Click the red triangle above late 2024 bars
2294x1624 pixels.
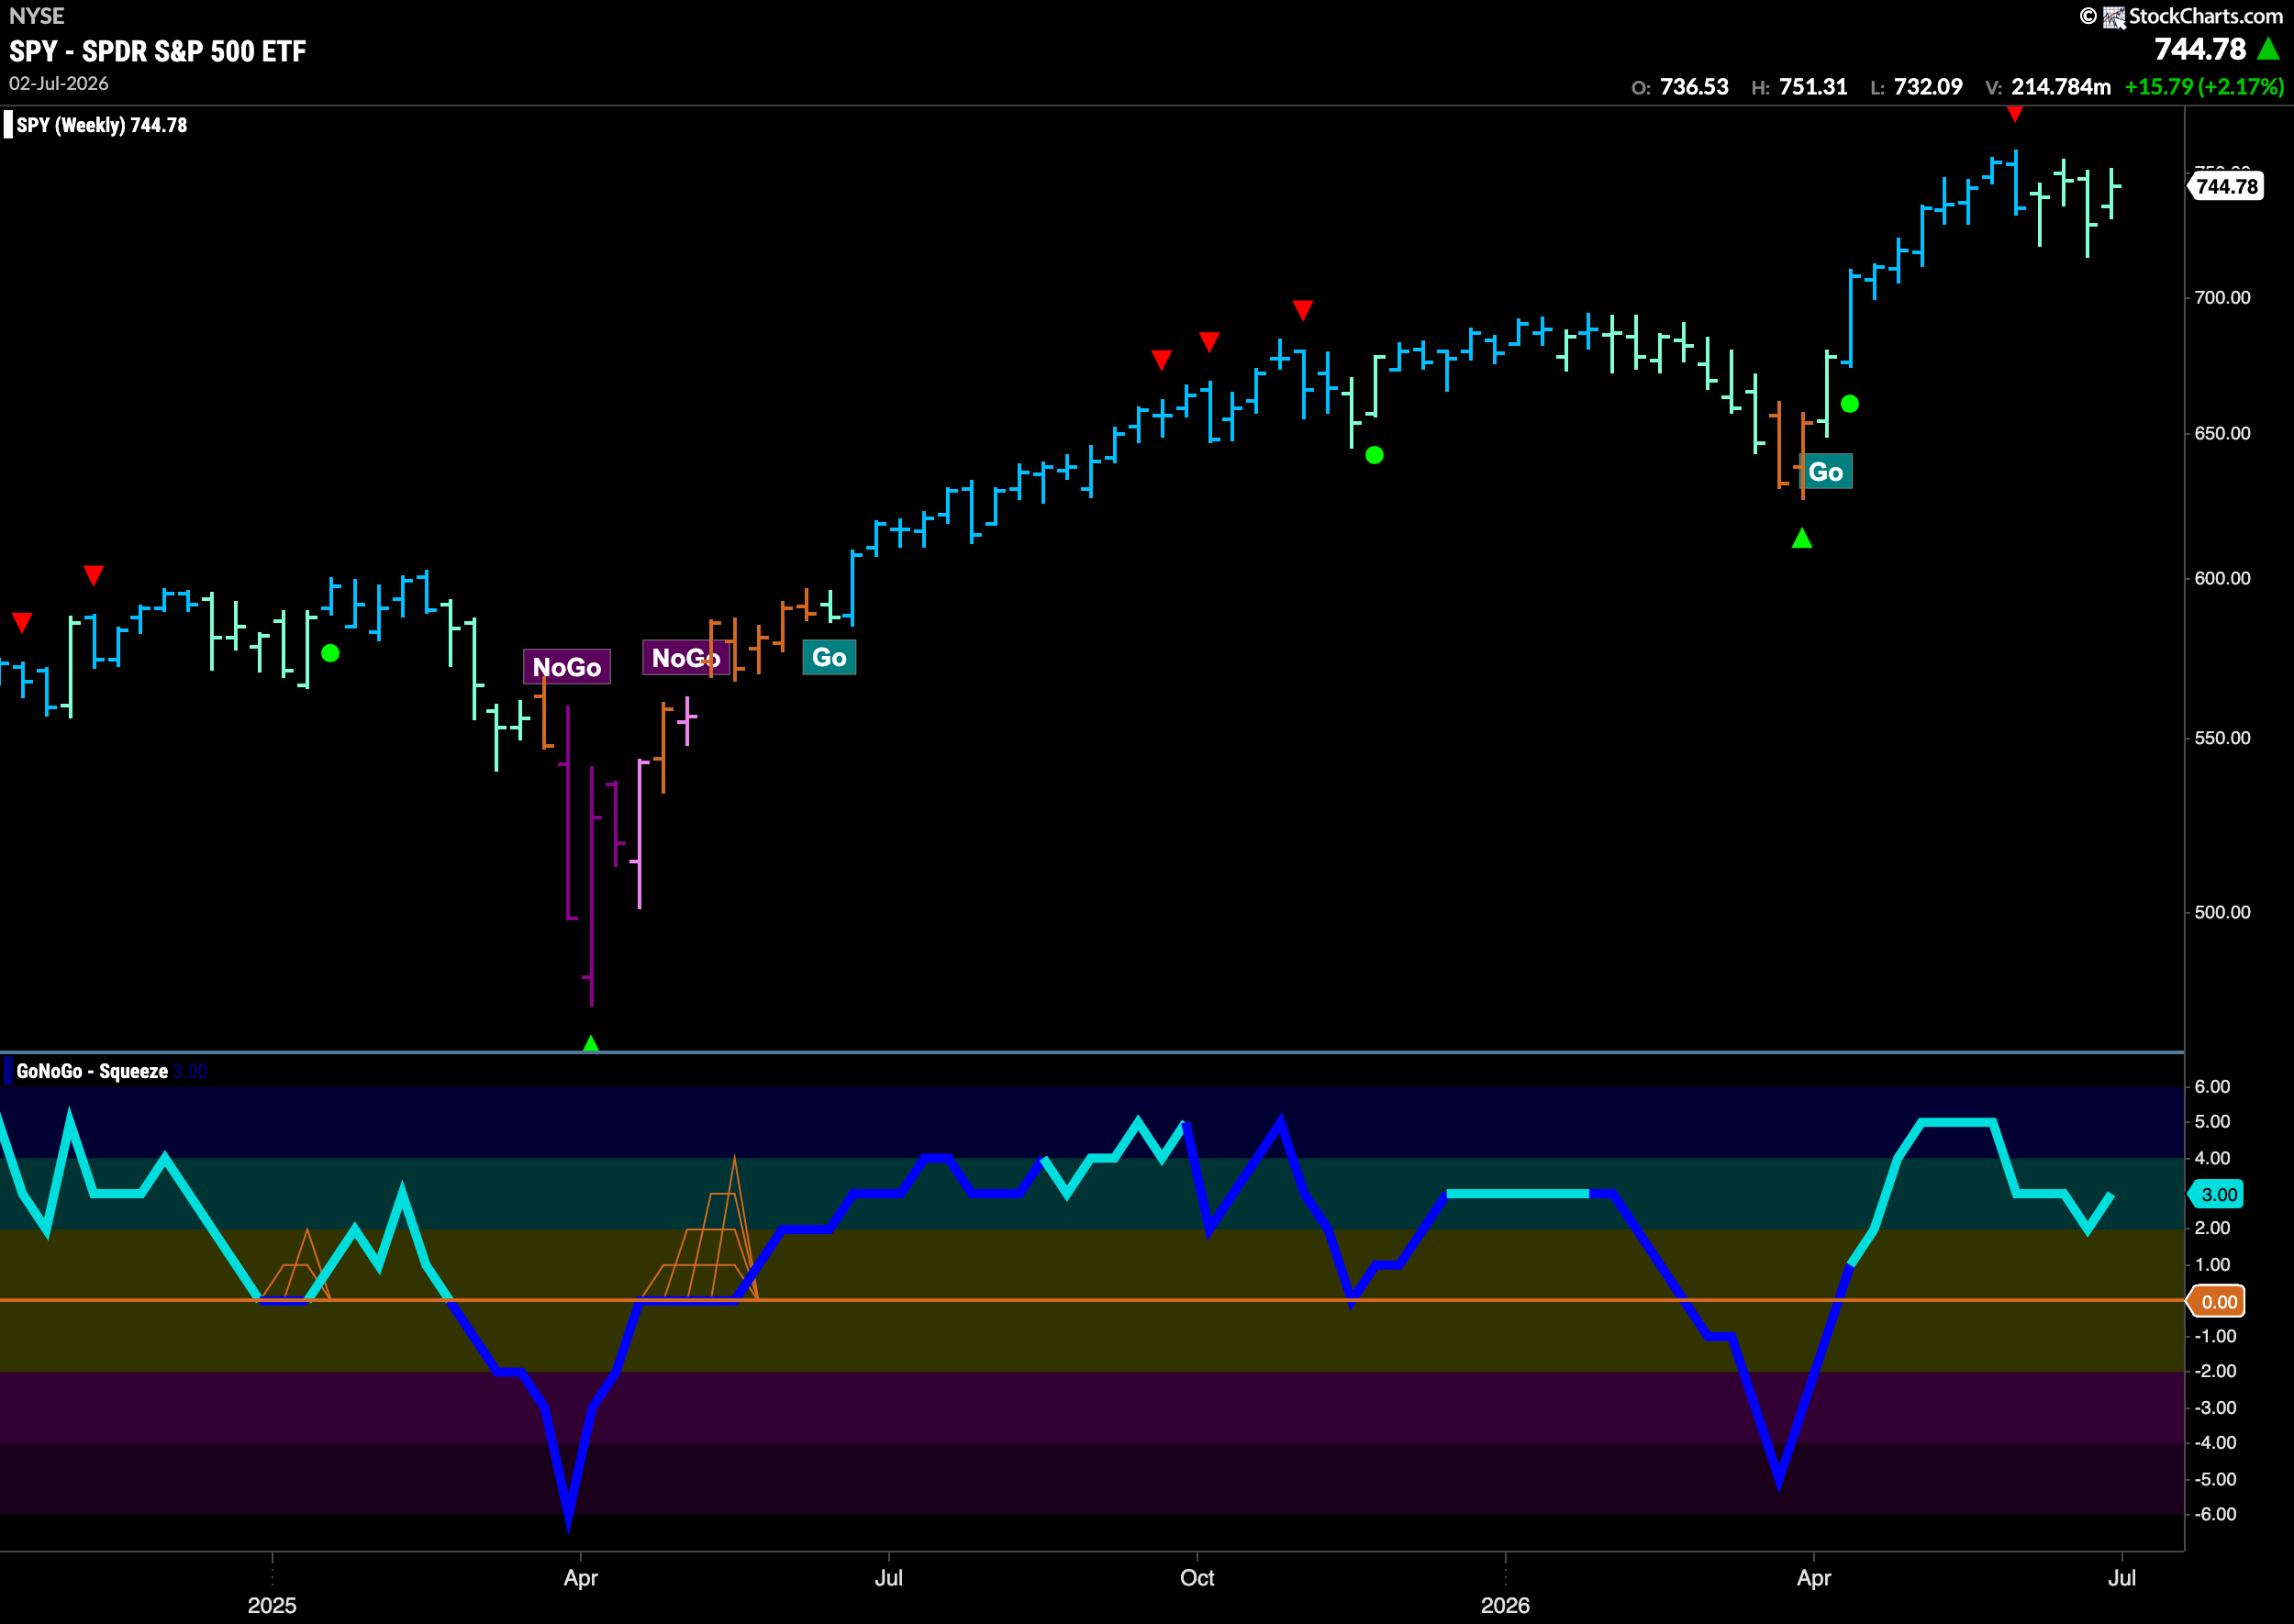tap(93, 575)
